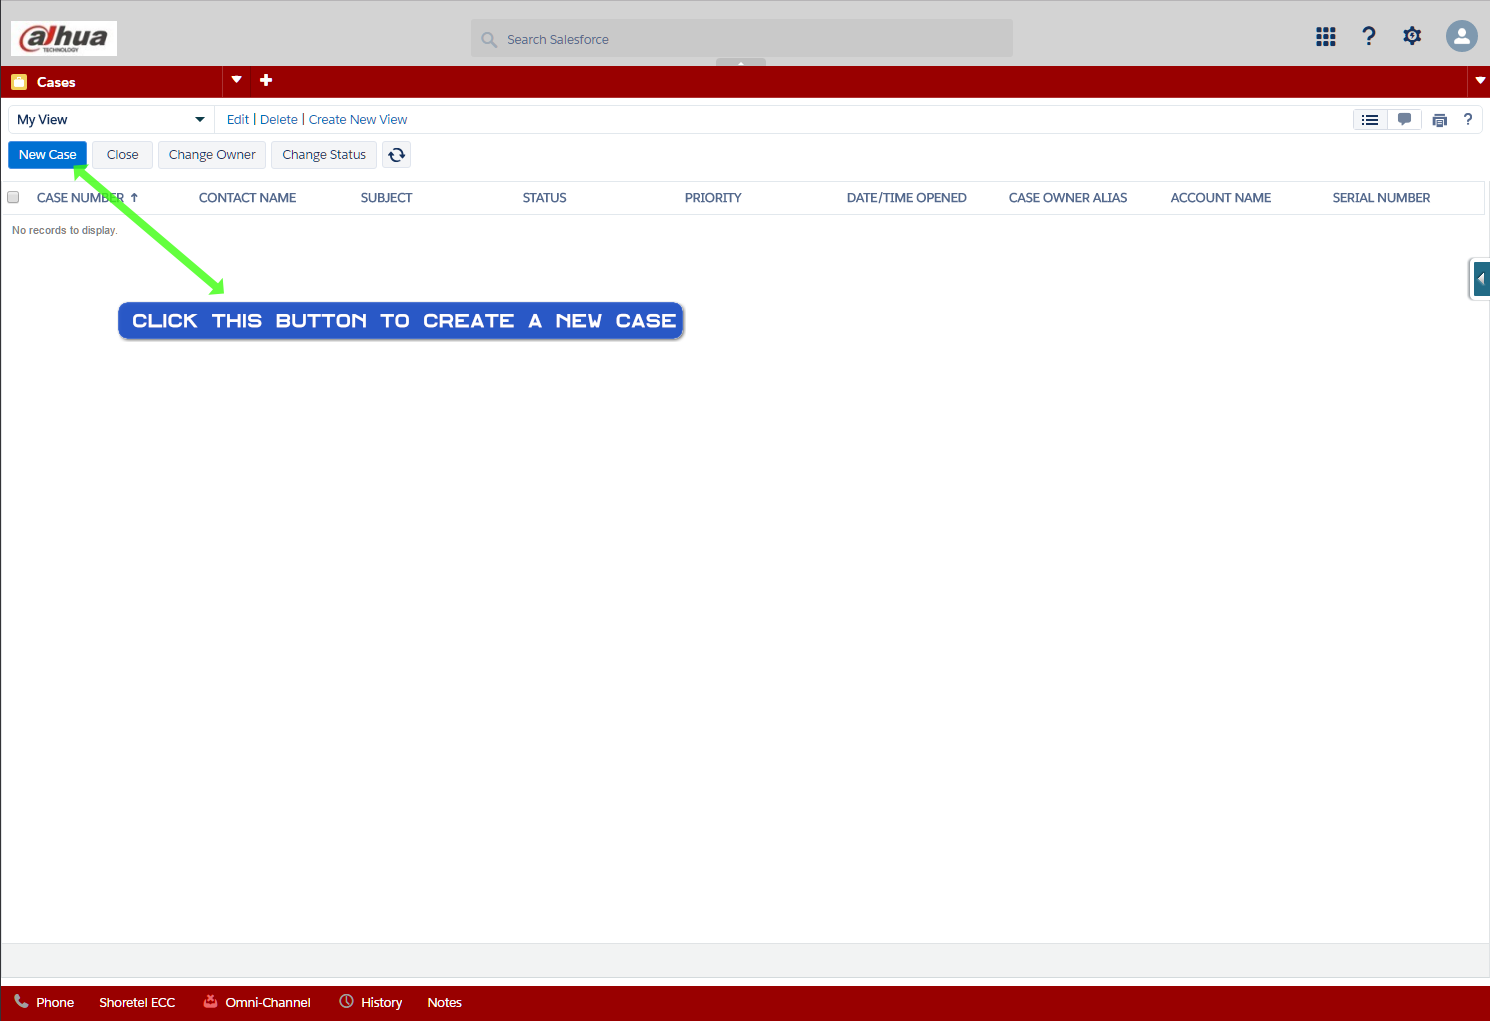Click the 'No records to display.' text
The width and height of the screenshot is (1490, 1021).
coord(65,230)
